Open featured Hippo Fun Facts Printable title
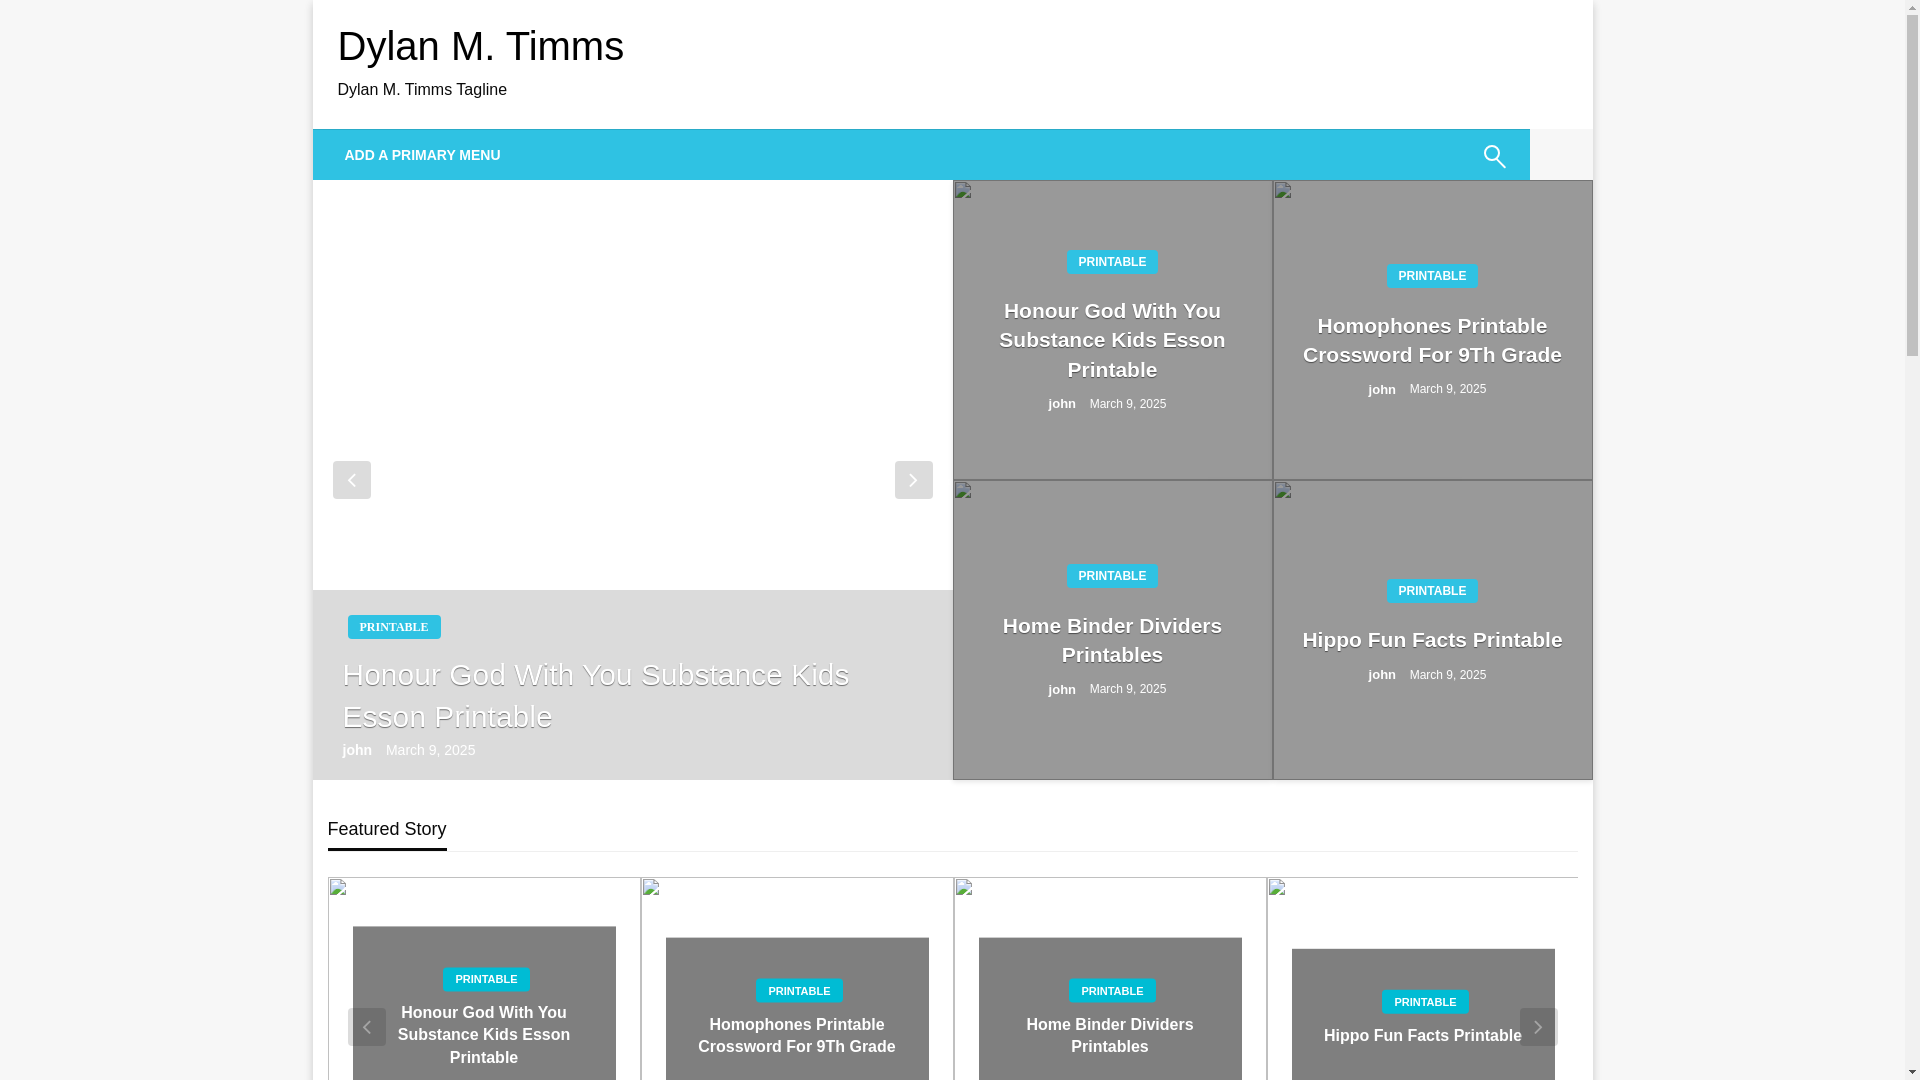 click(x=1422, y=1036)
